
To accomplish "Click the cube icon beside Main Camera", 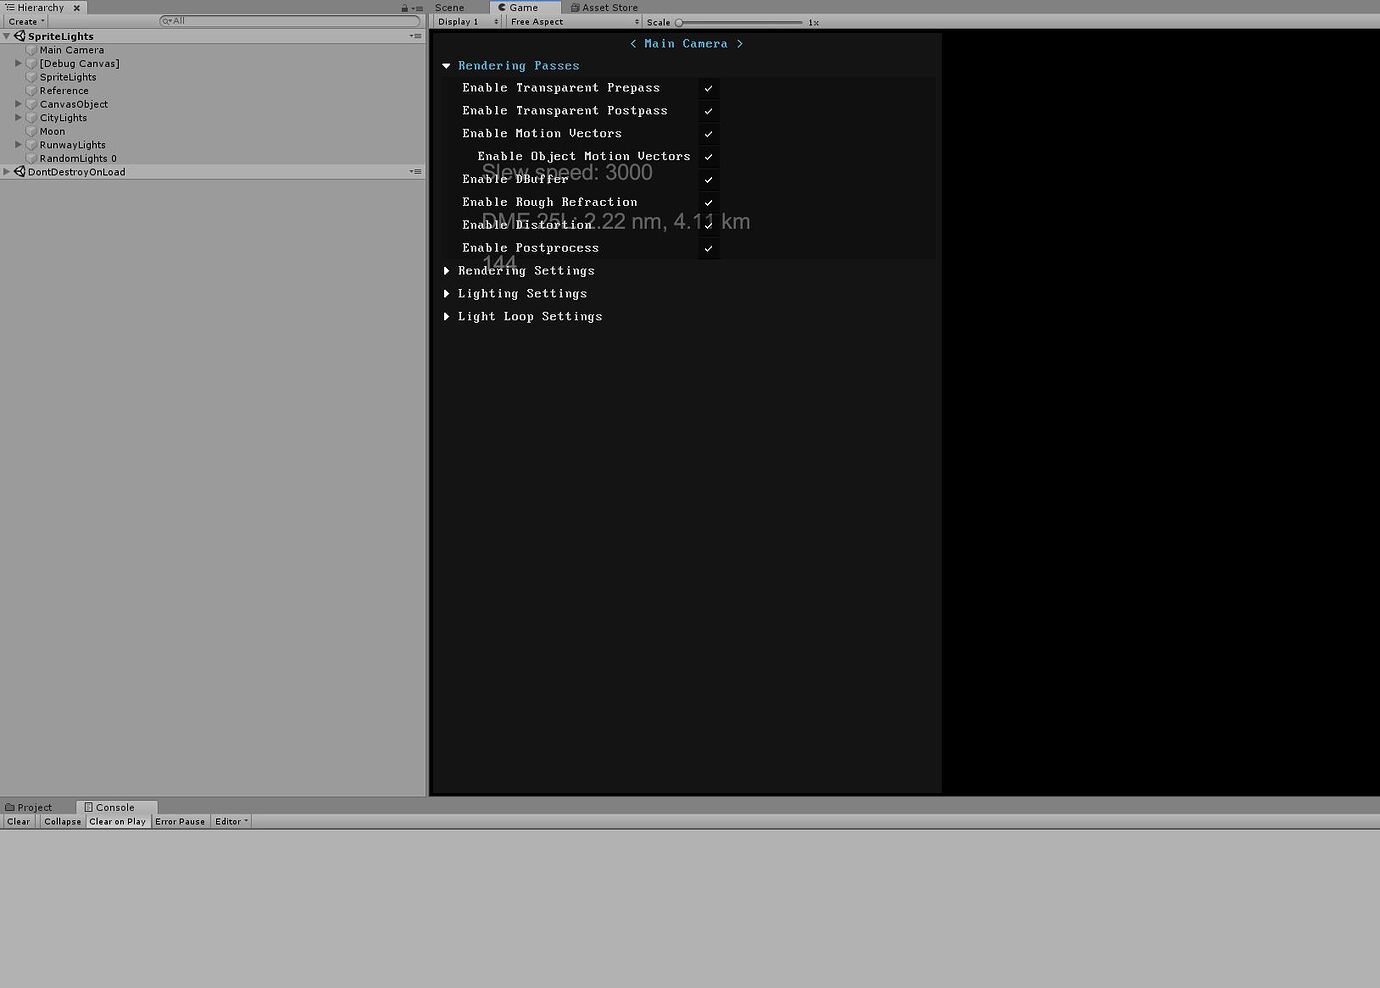I will tap(31, 49).
